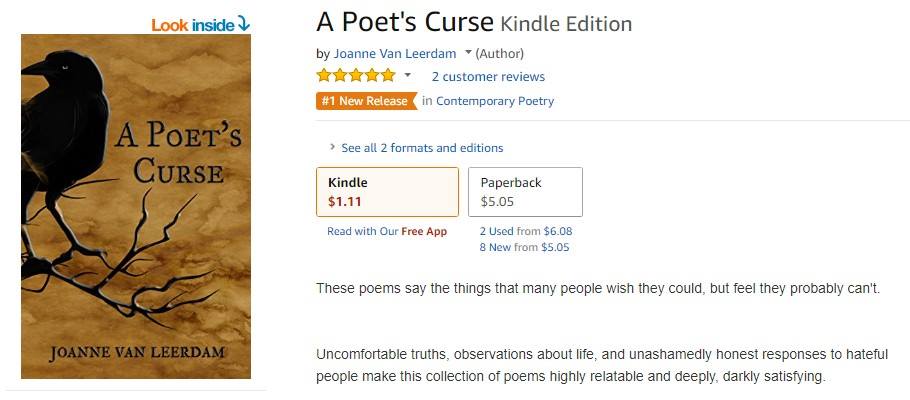The image size is (910, 400).
Task: Open the Joanne Van Leerdam author link
Action: point(395,53)
